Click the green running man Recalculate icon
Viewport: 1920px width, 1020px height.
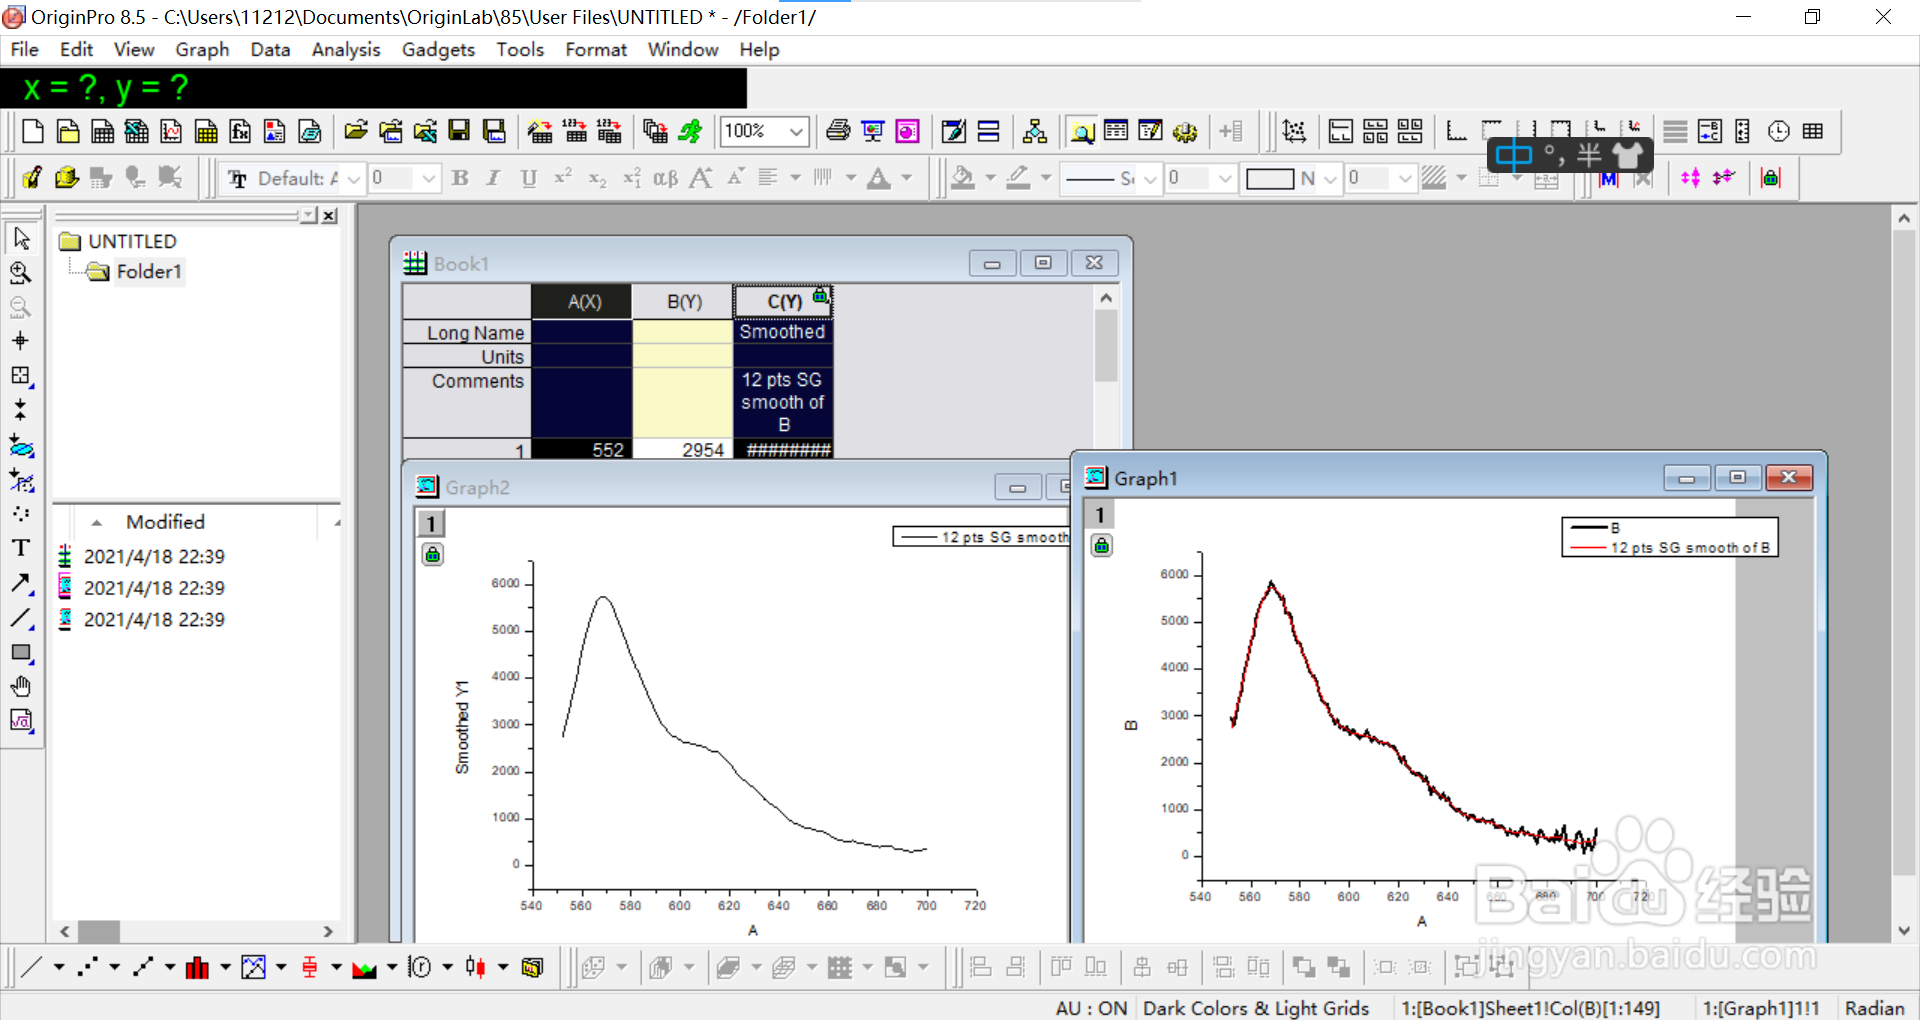(690, 131)
